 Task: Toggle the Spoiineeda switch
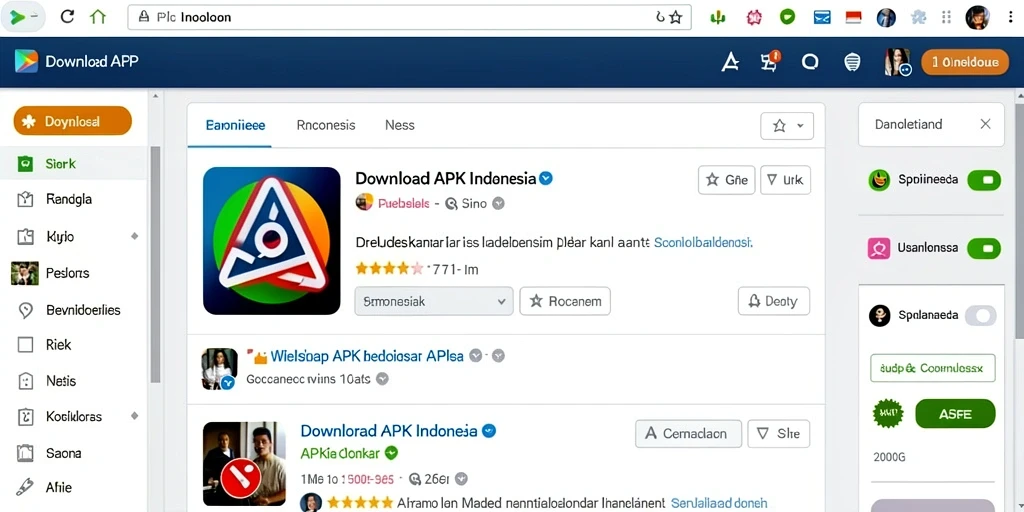[984, 180]
